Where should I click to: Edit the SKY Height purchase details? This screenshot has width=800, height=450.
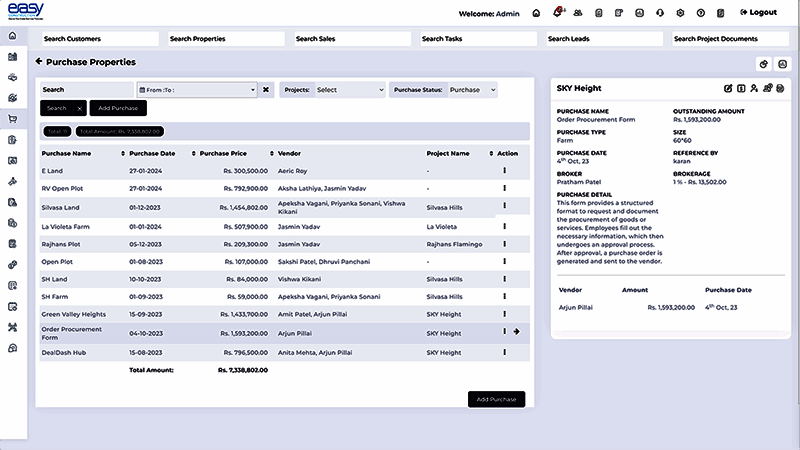tap(728, 88)
